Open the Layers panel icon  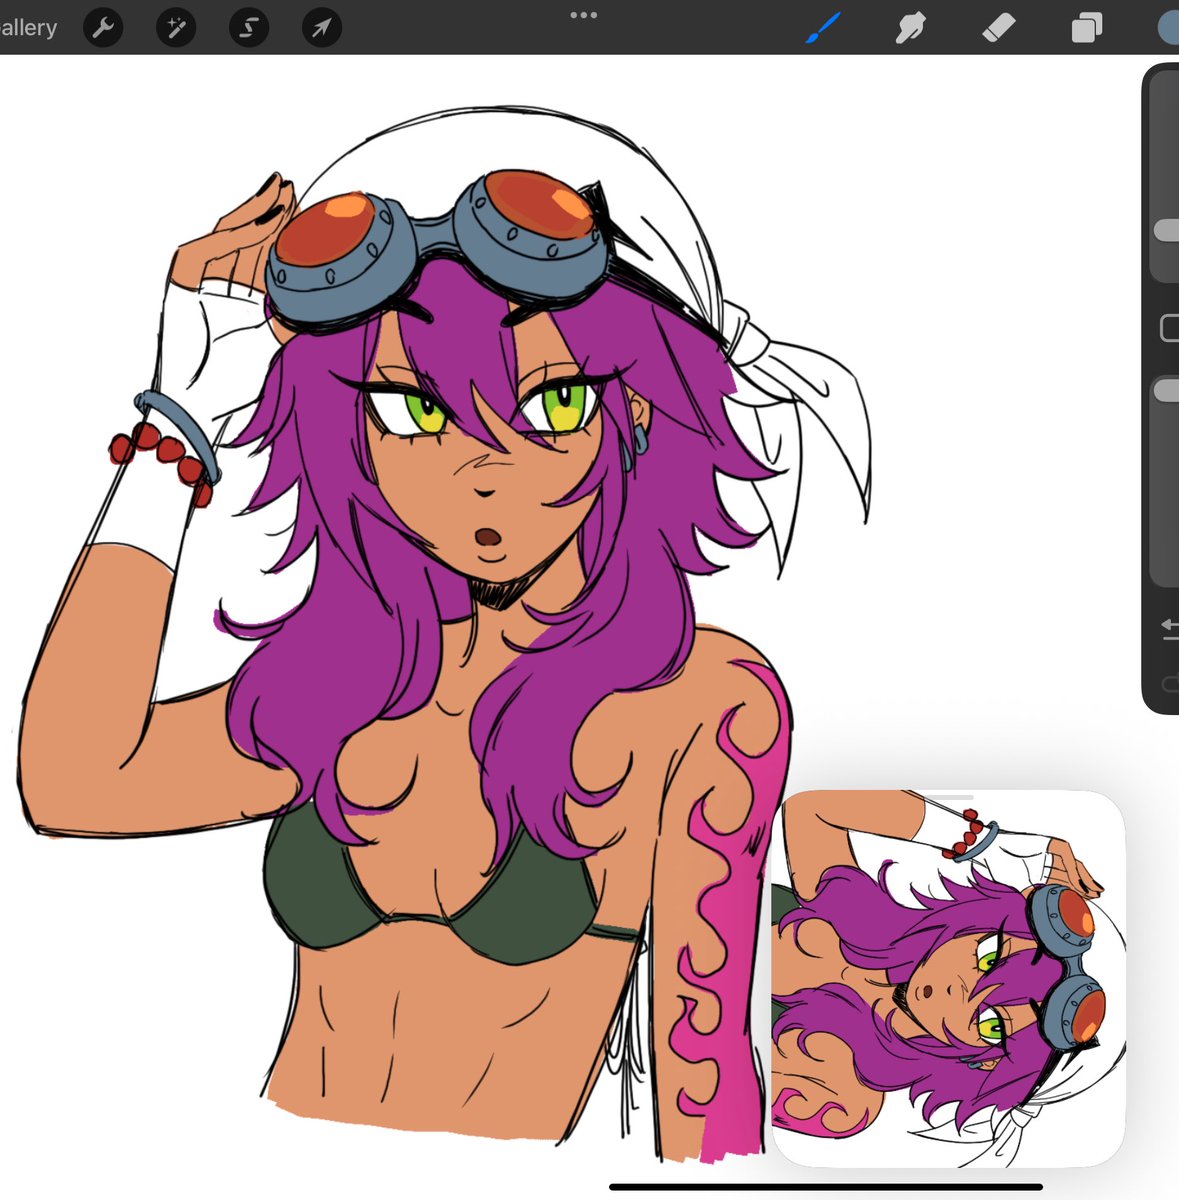point(1084,27)
